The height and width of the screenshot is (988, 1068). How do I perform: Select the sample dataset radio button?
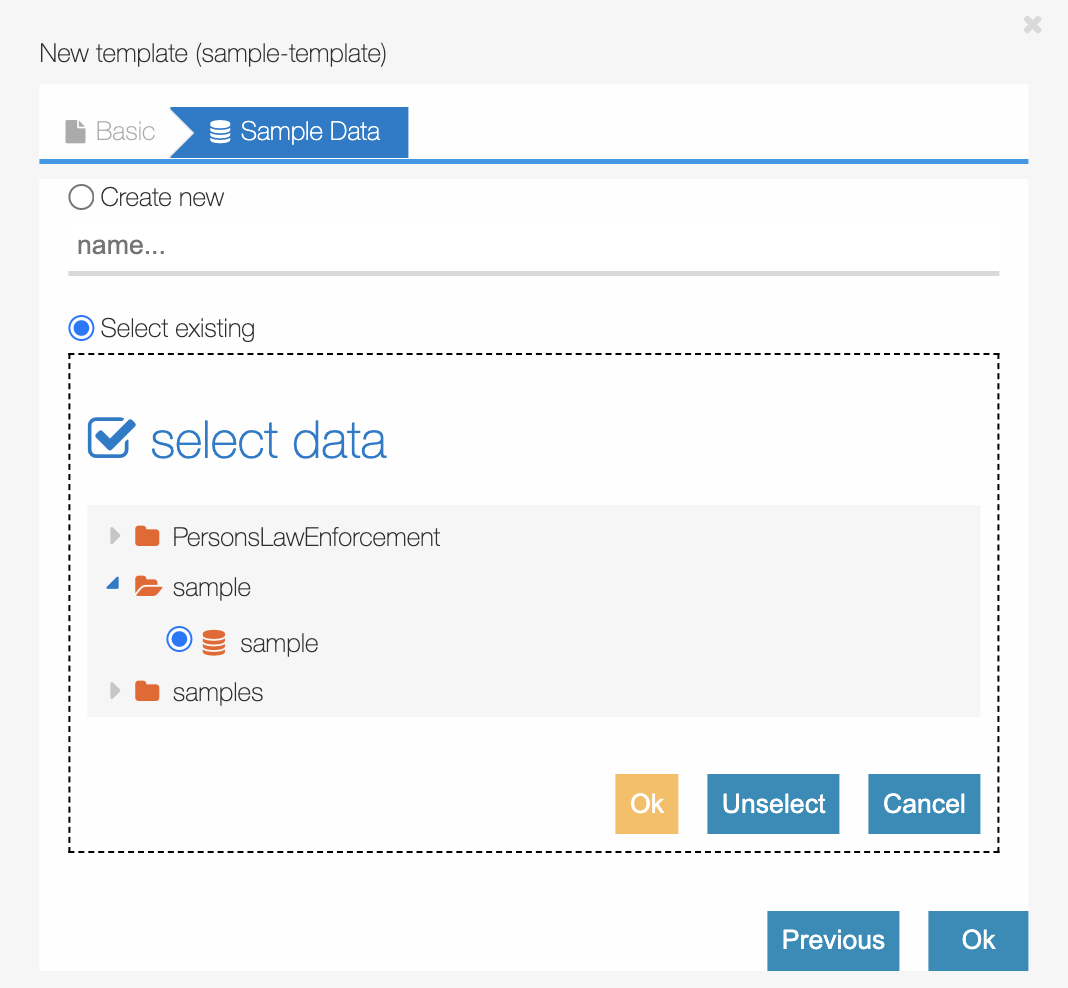[x=179, y=640]
